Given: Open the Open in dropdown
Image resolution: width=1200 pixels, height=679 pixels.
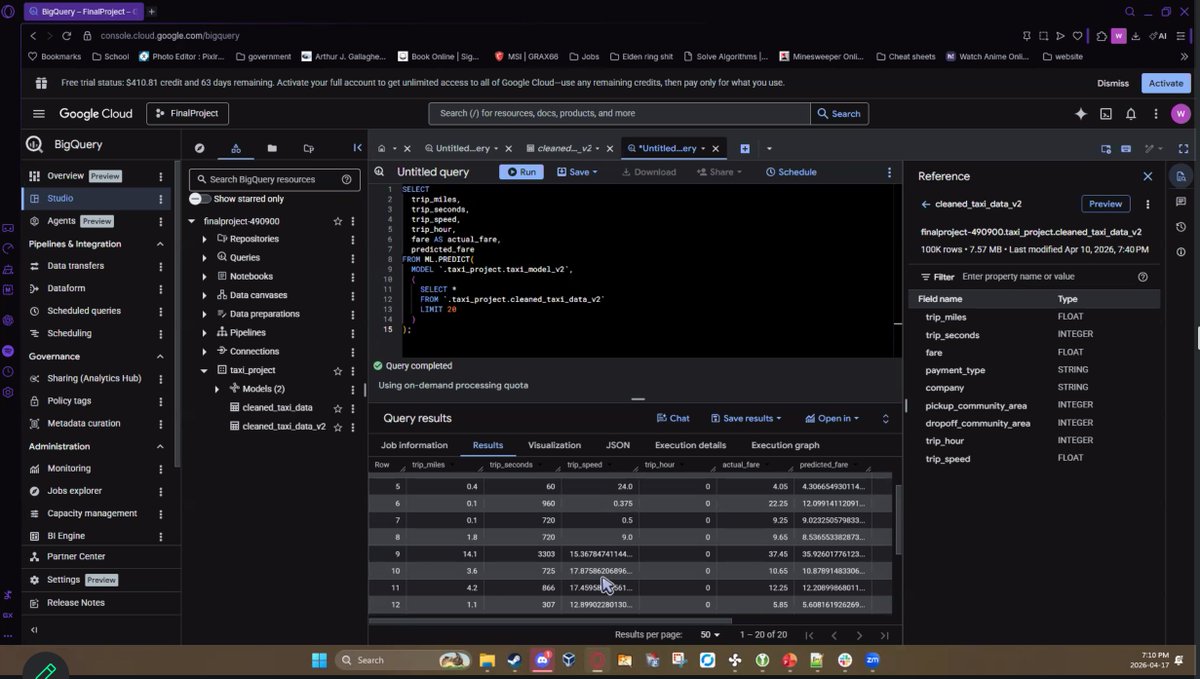Looking at the screenshot, I should [x=832, y=418].
